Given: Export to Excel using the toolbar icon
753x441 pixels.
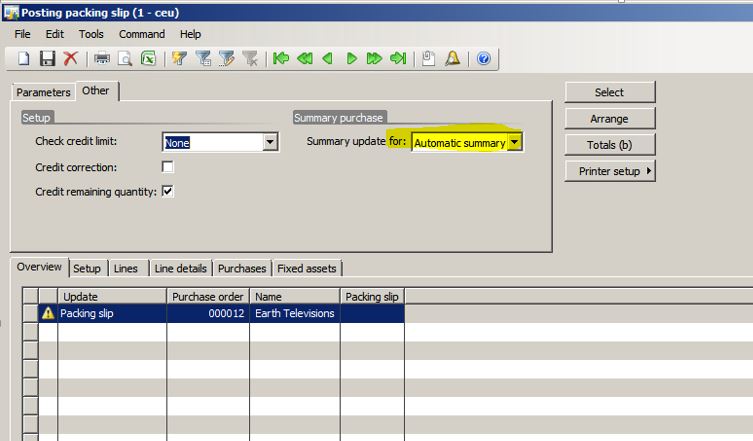Looking at the screenshot, I should pos(149,59).
